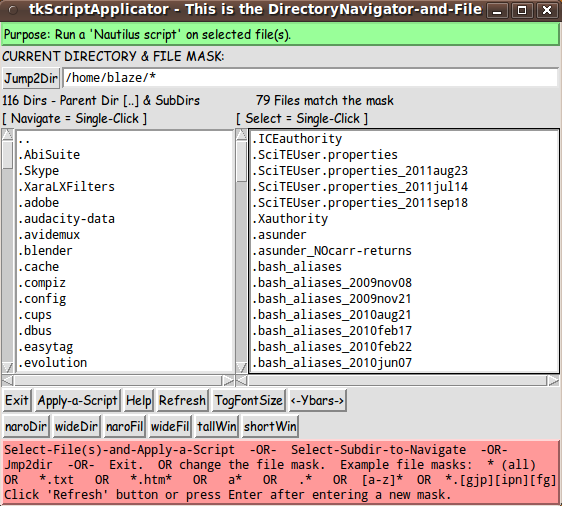Screen dimensions: 562x506
Task: Refresh the file list
Action: click(182, 400)
